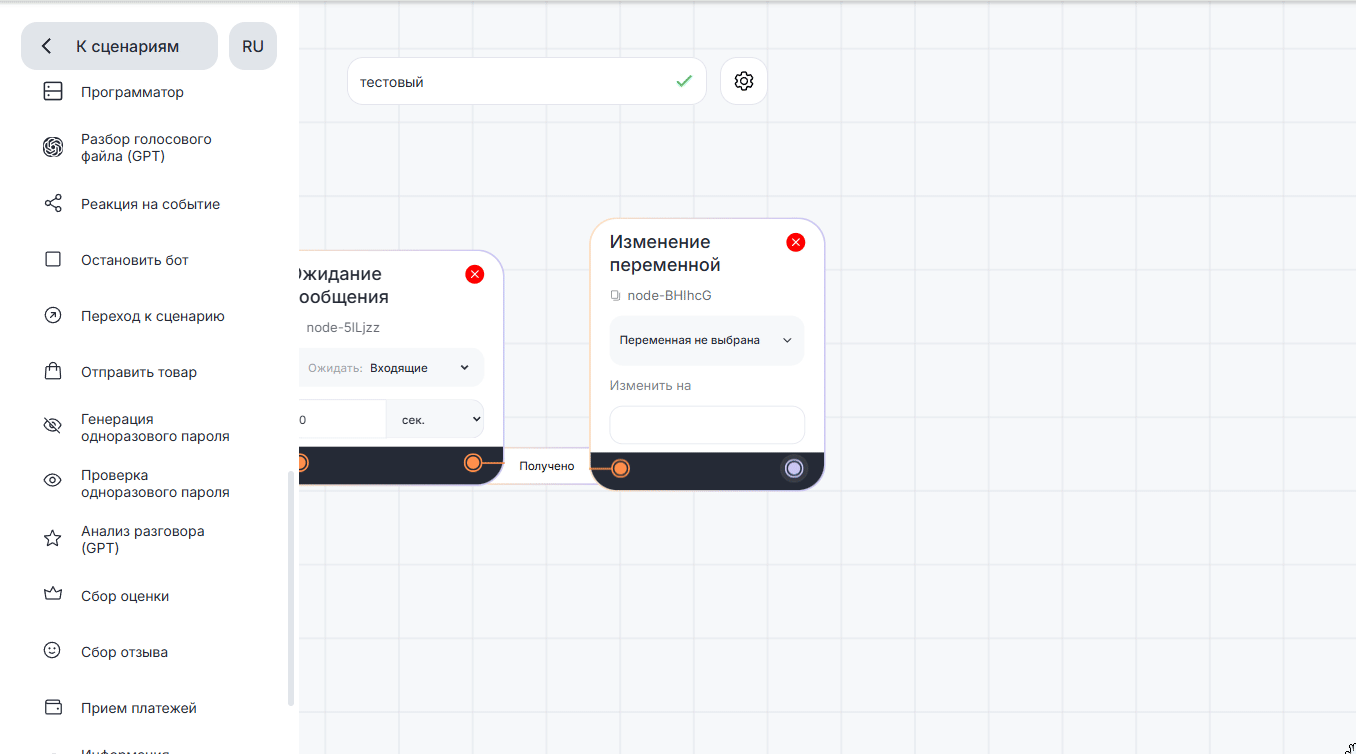Screen dimensions: 1356x754
Task: Select Переход к сценарию menu item
Action: pyautogui.click(x=152, y=316)
